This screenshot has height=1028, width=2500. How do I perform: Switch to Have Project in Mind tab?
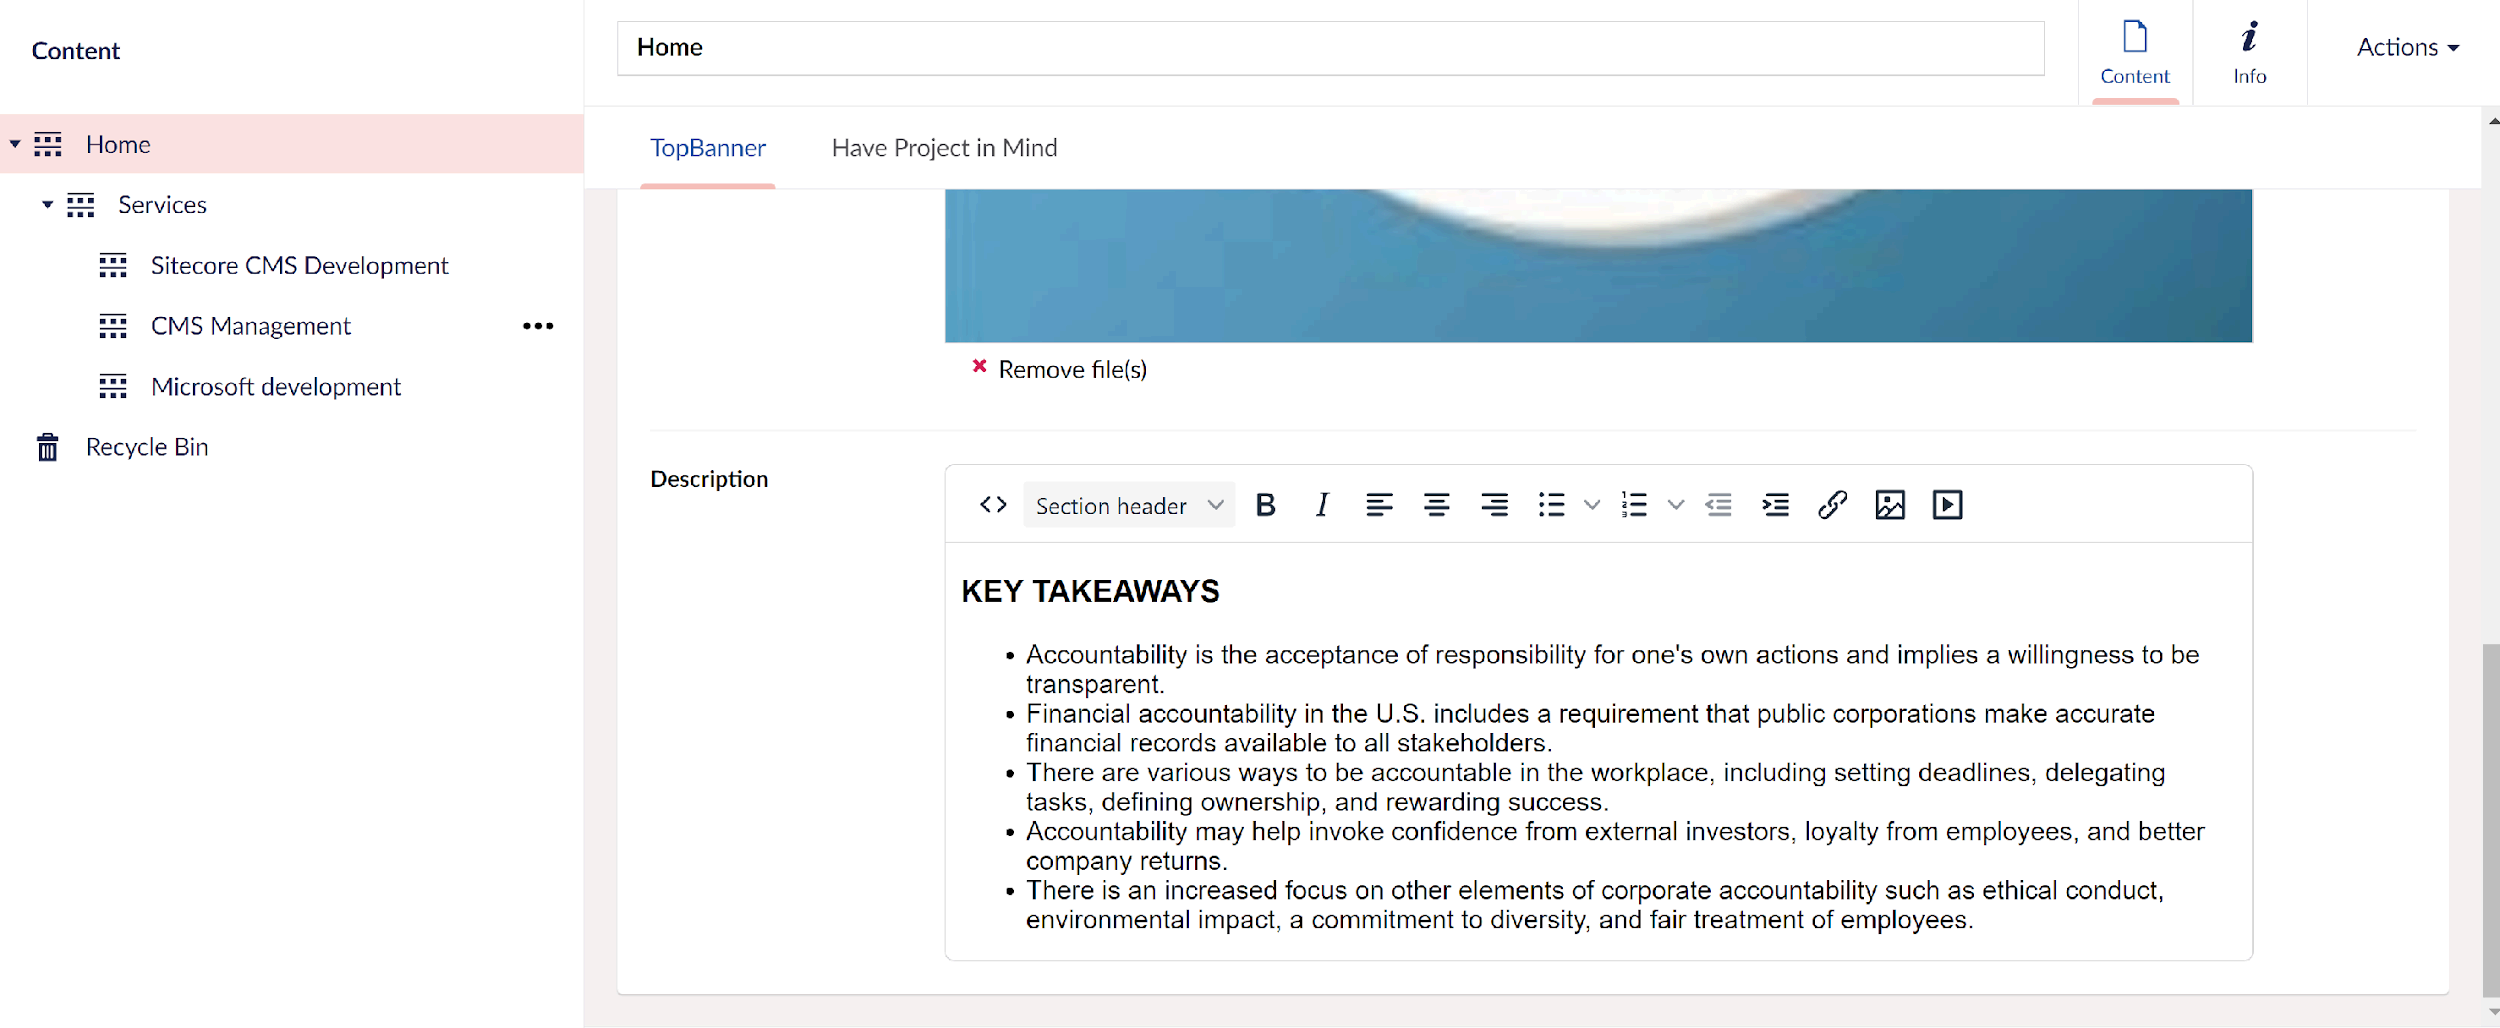pos(944,148)
